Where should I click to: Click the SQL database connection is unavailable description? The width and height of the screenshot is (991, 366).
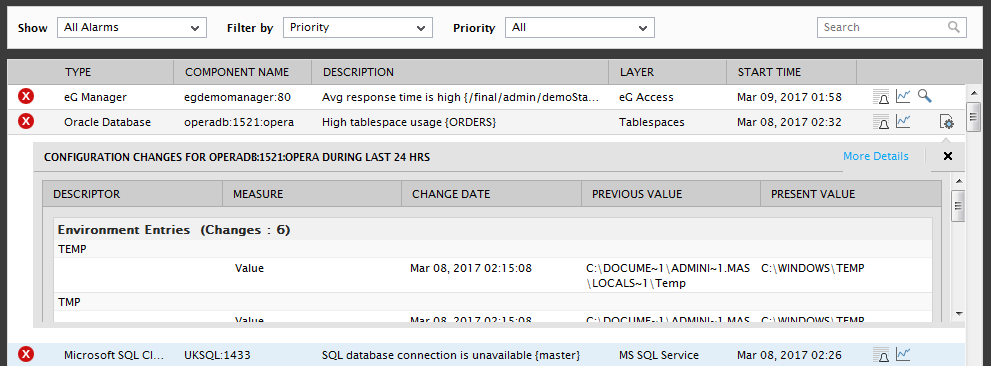coord(451,355)
